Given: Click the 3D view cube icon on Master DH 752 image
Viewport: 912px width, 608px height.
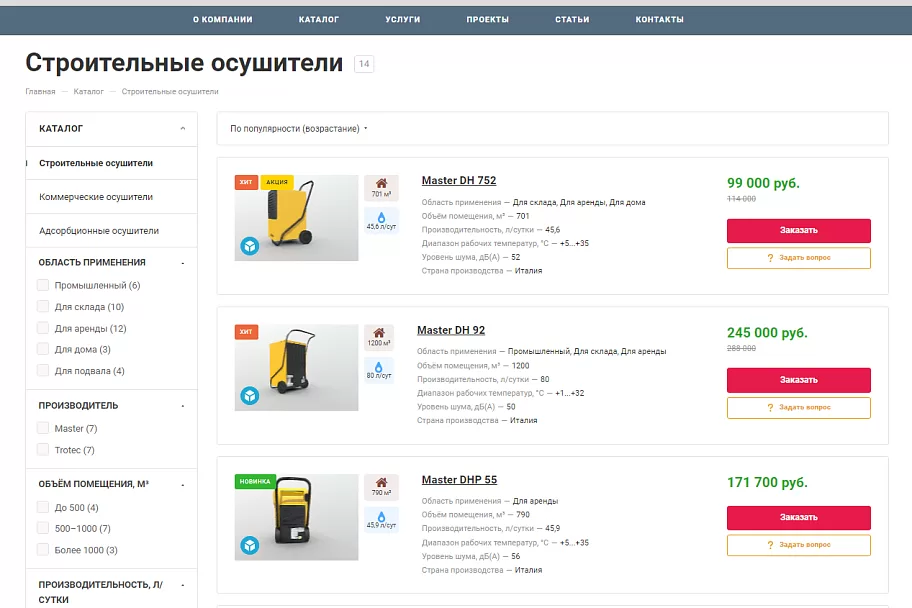Looking at the screenshot, I should coord(250,246).
